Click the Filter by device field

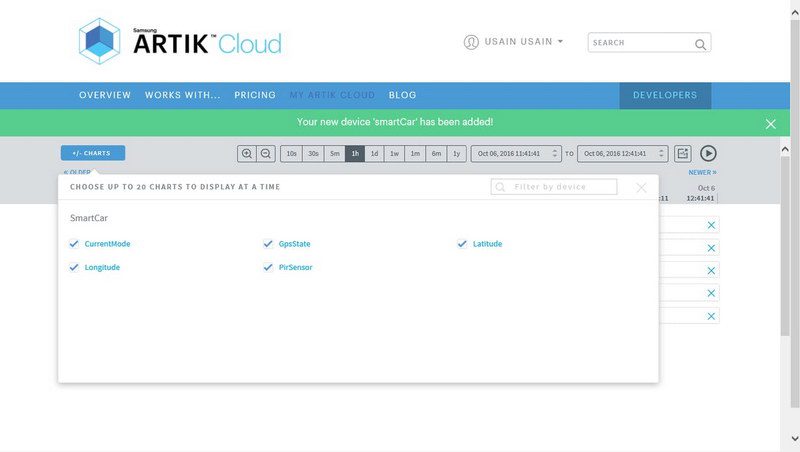click(554, 187)
